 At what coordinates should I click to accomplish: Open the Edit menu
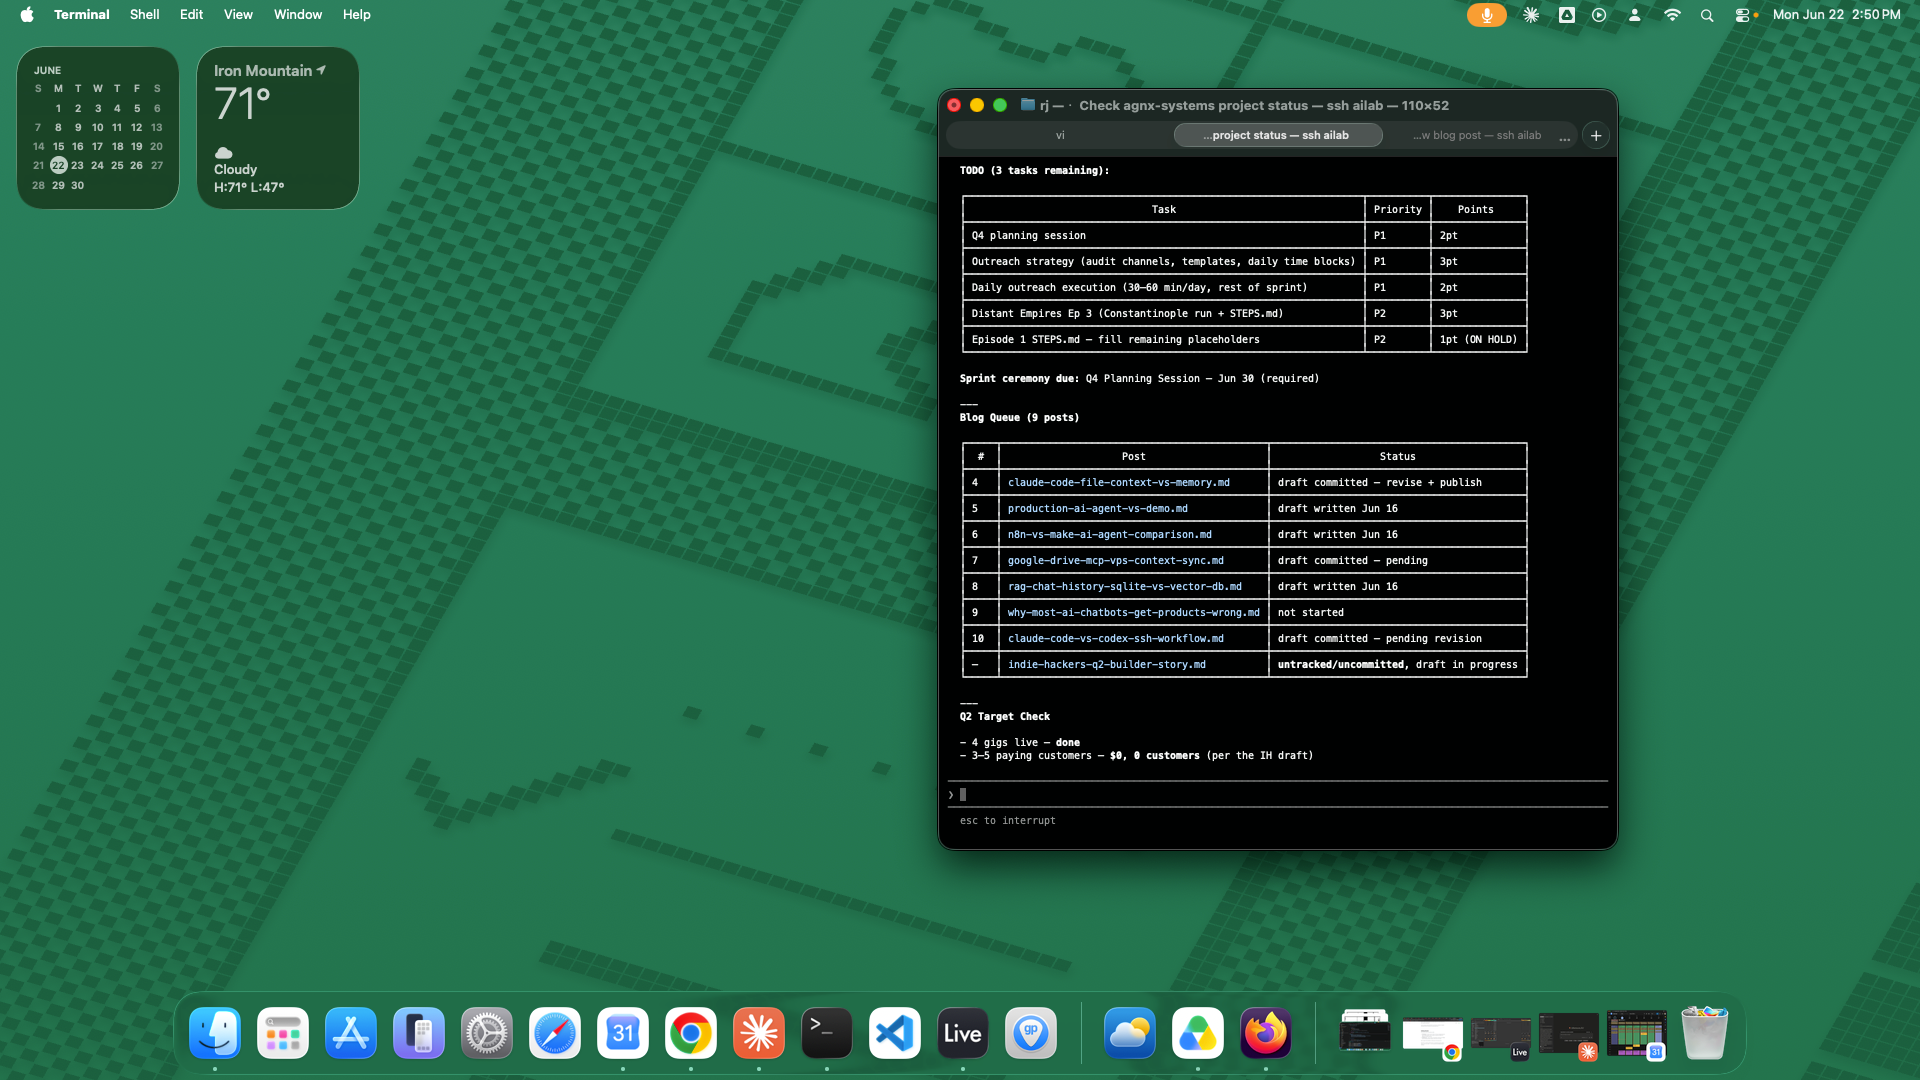pos(191,15)
